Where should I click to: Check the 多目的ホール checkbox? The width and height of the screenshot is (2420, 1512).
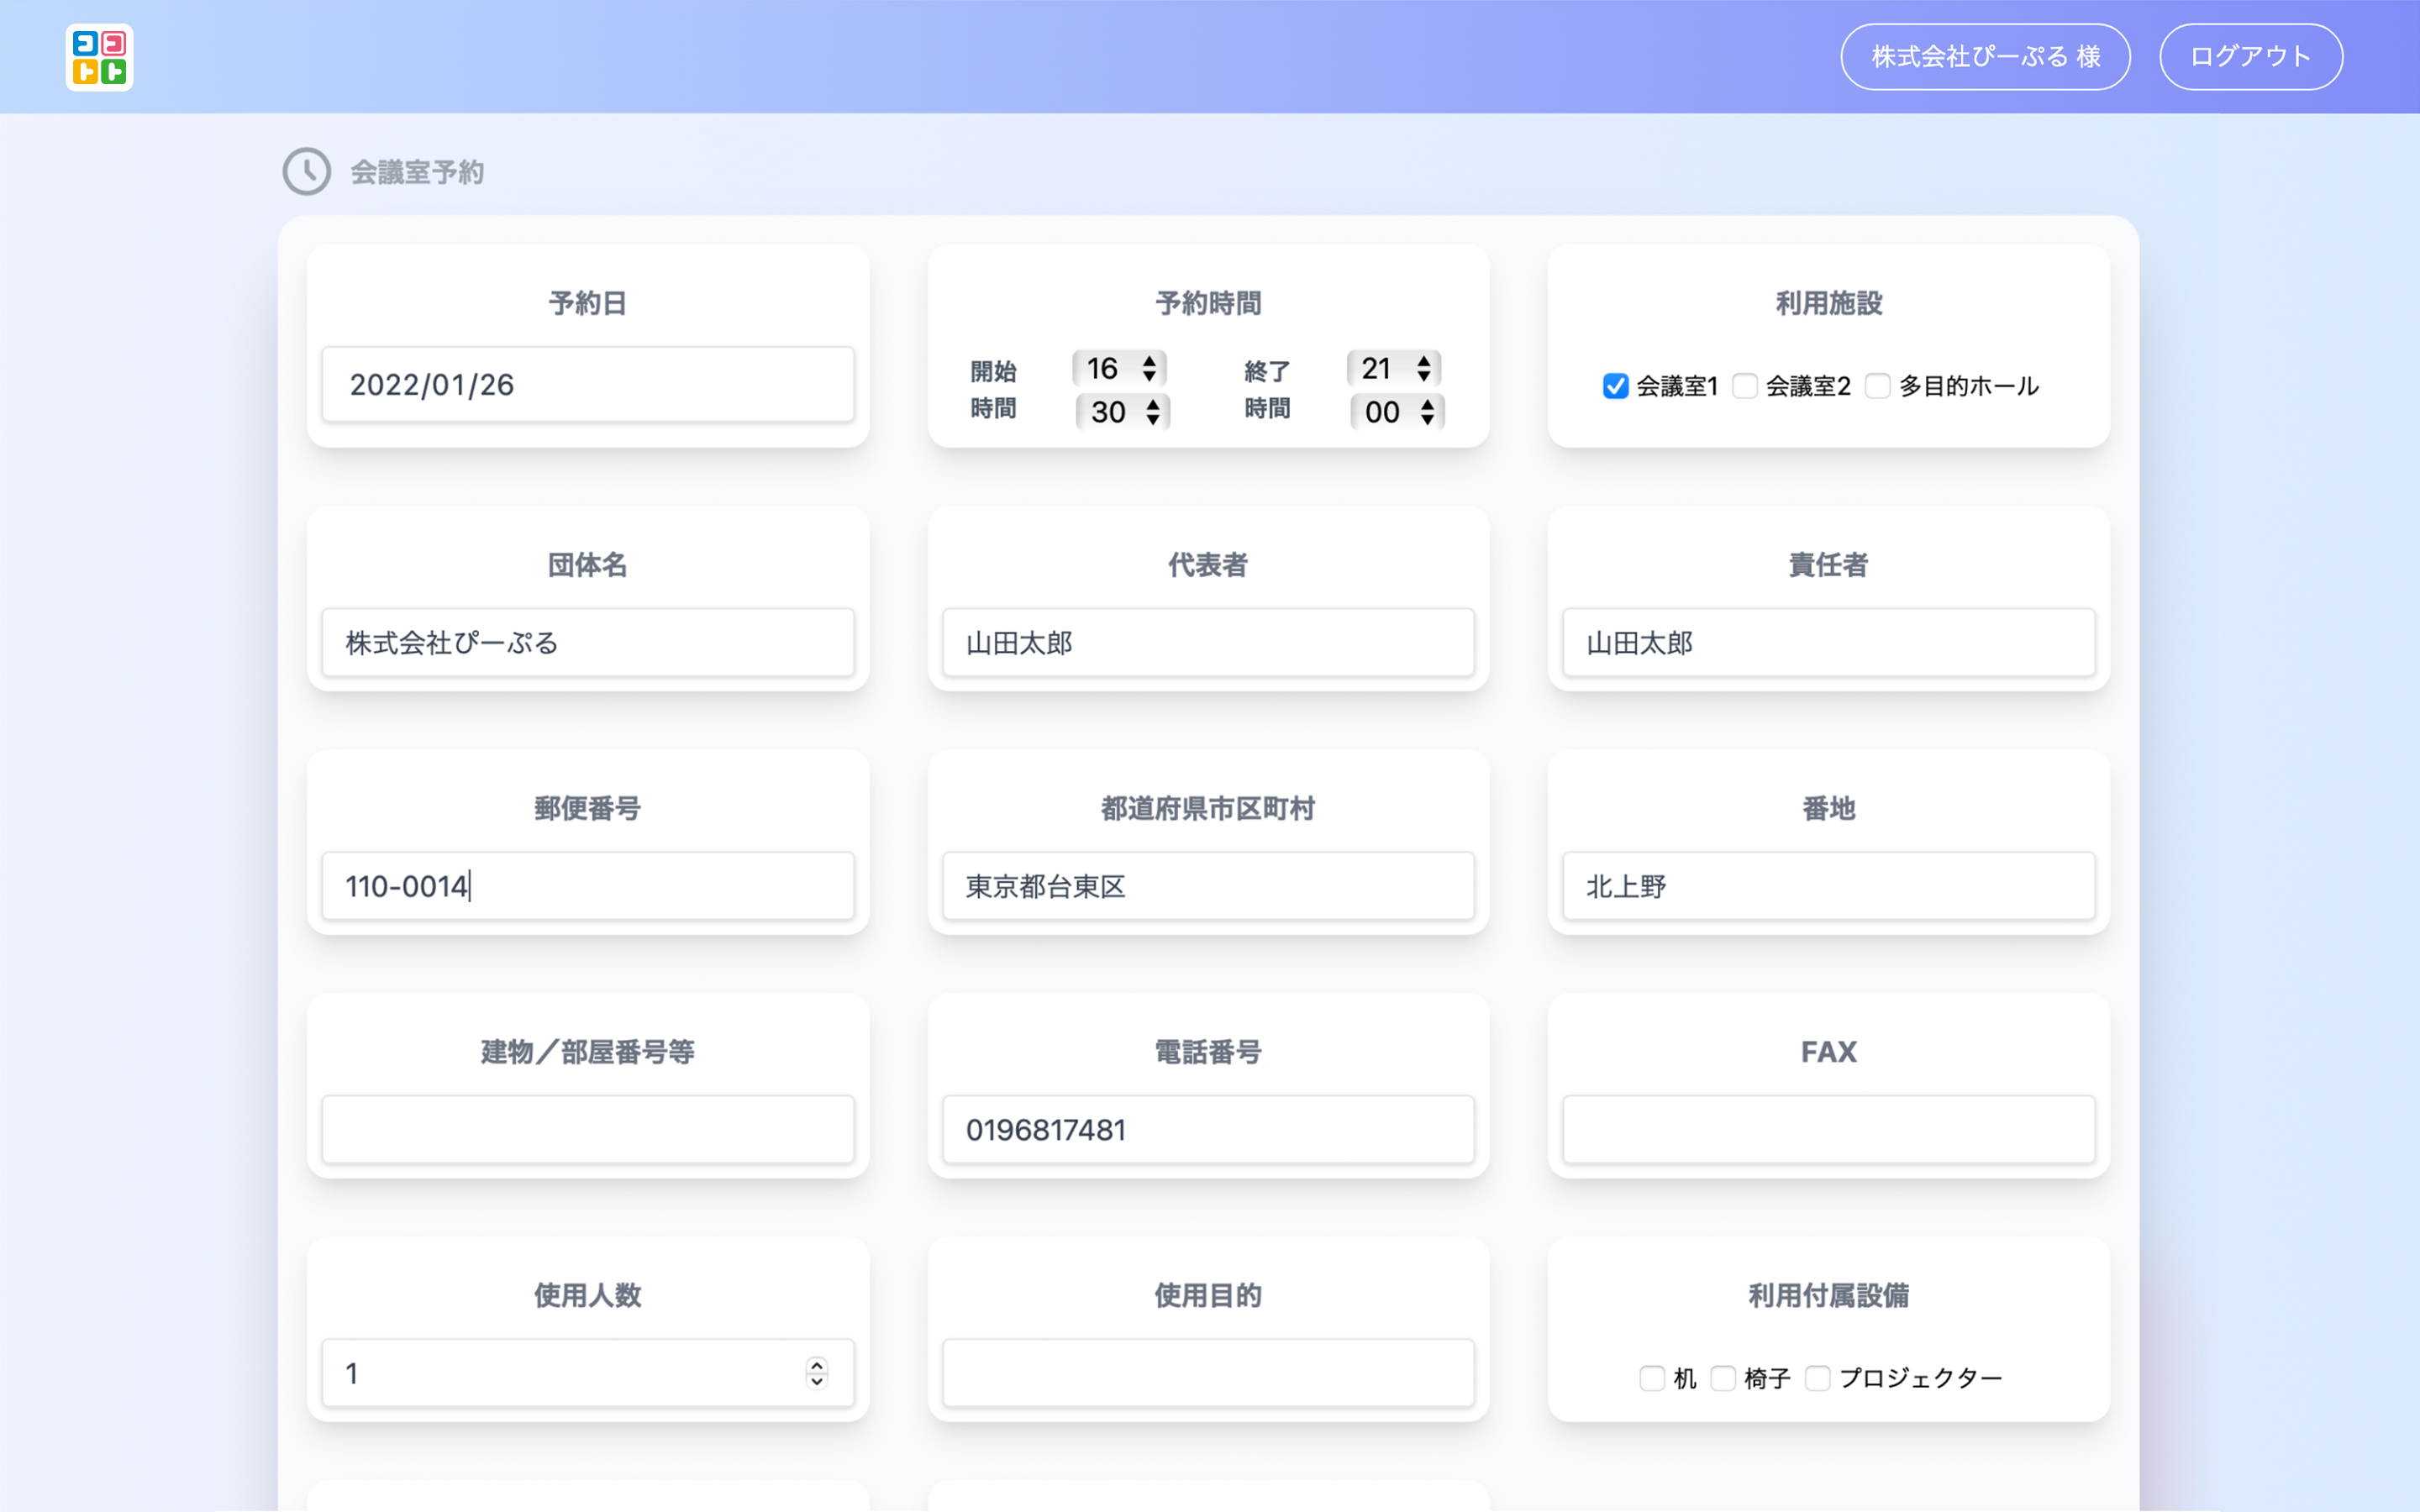(1878, 386)
